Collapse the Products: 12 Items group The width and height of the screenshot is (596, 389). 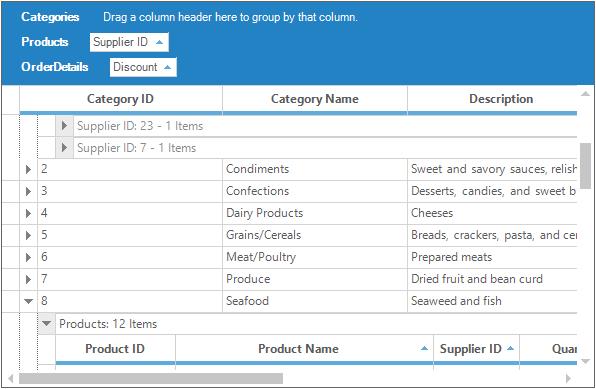[x=46, y=324]
